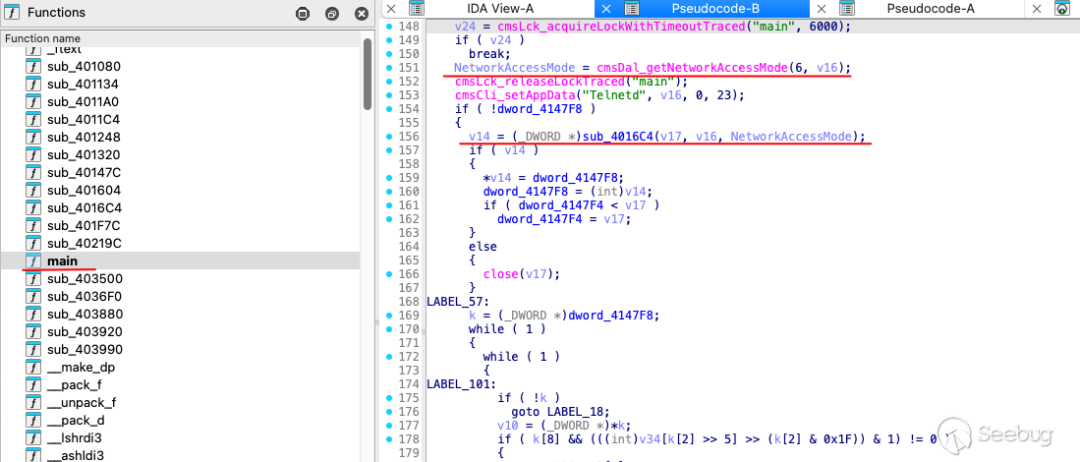Toggle breakpoint dot on line 166
The image size is (1080, 462).
coord(389,273)
